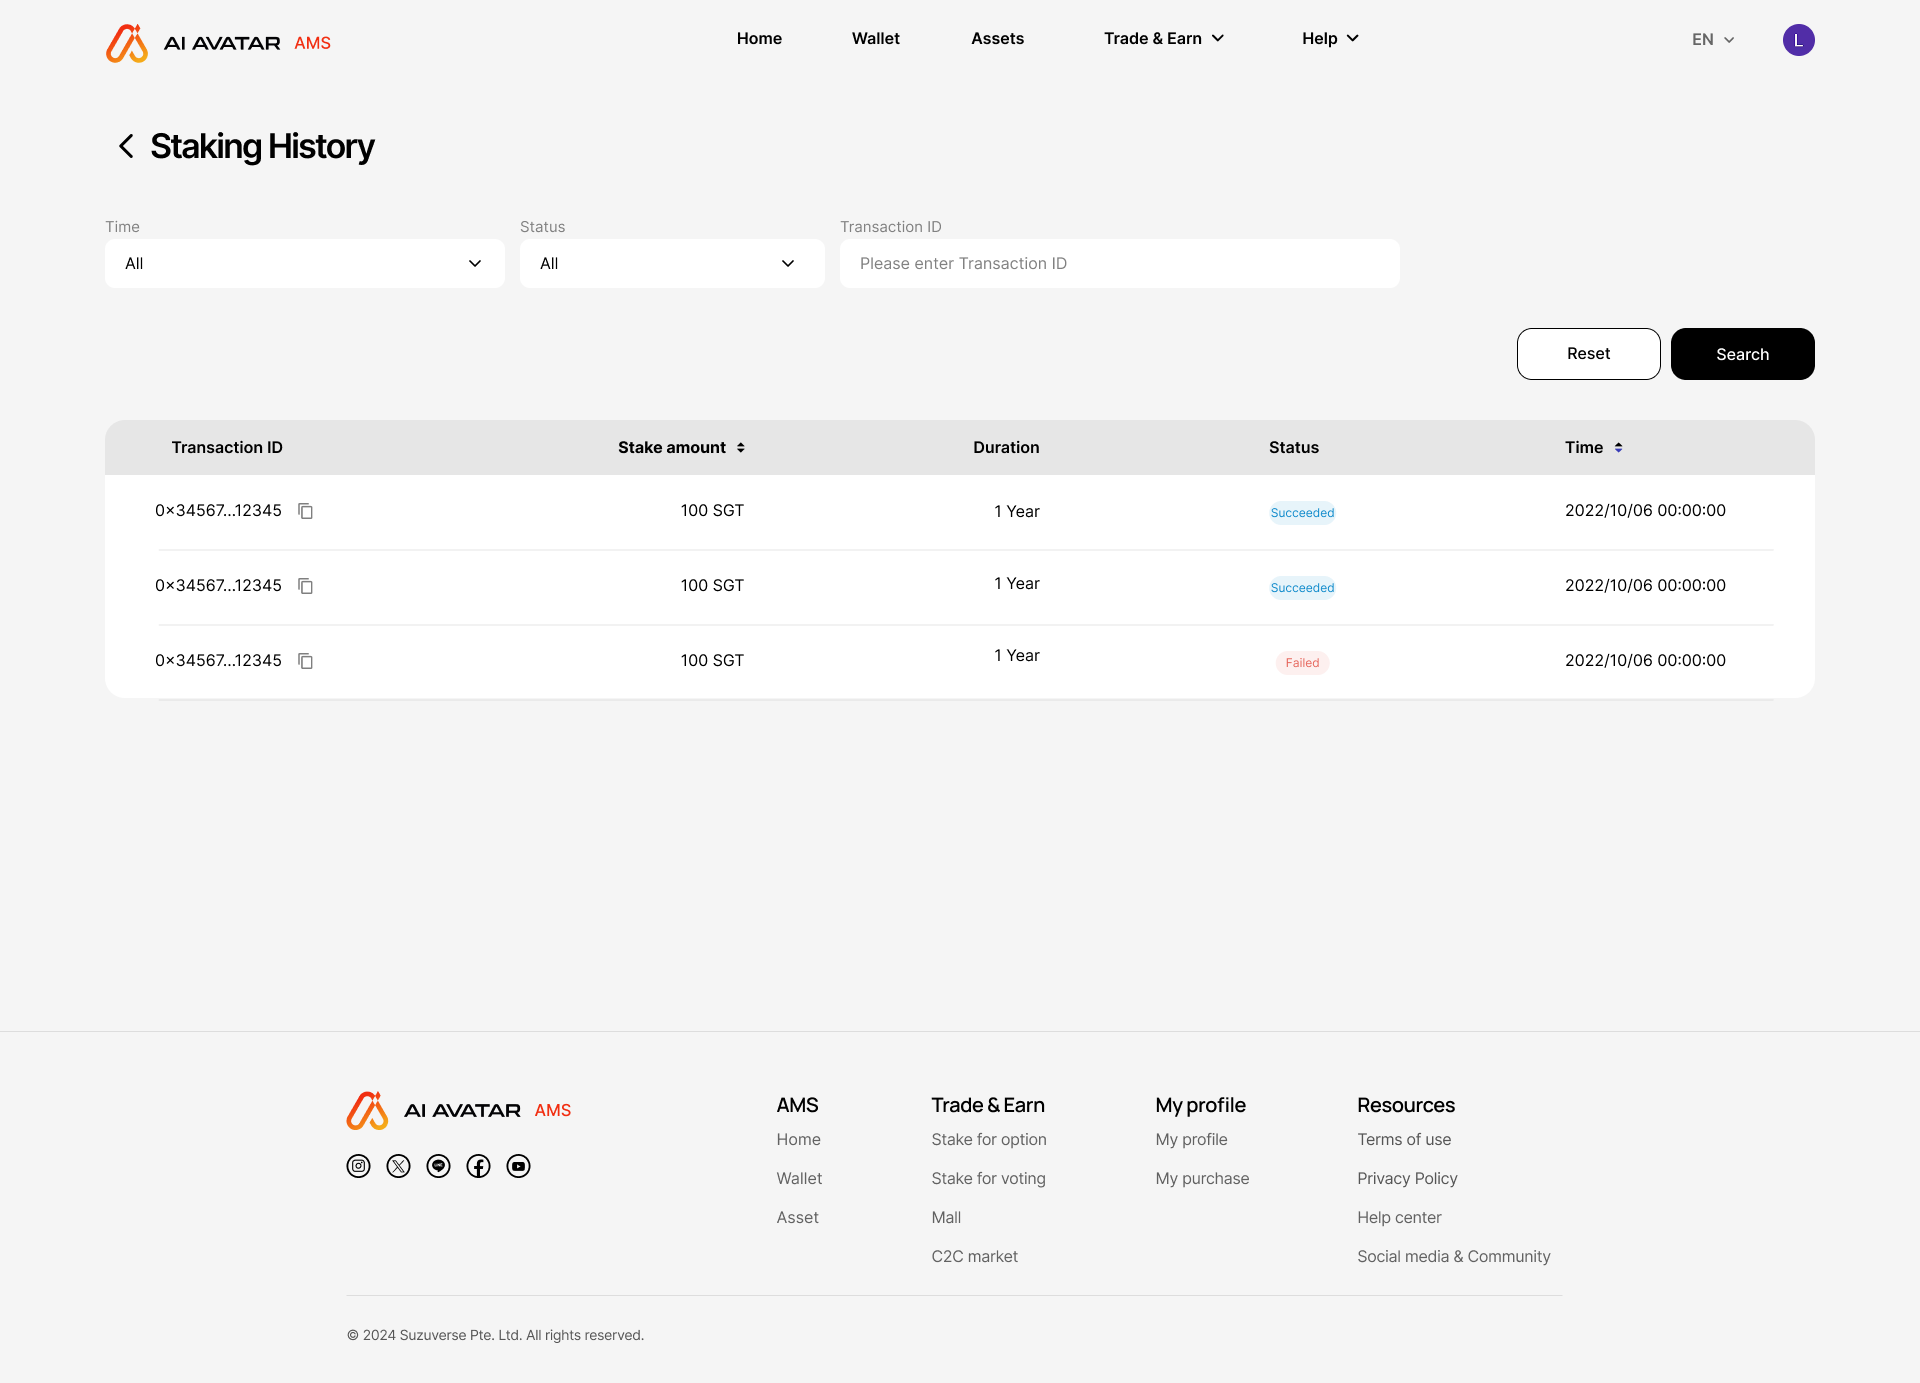Open footer Asset link
Viewport: 1920px width, 1383px height.
(x=797, y=1217)
